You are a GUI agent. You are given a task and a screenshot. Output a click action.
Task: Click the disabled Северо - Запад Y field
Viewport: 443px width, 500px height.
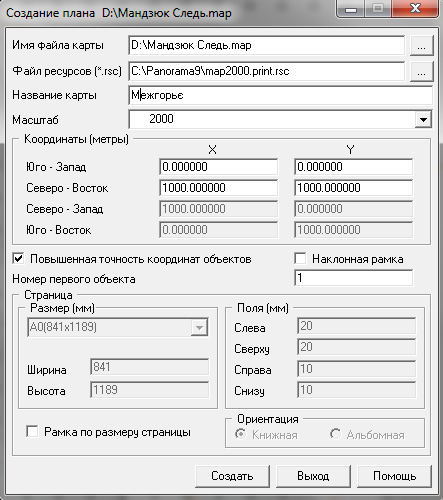[x=353, y=209]
